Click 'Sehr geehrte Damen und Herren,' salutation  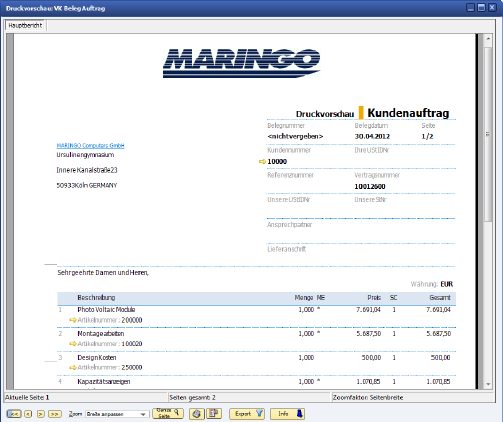point(103,273)
